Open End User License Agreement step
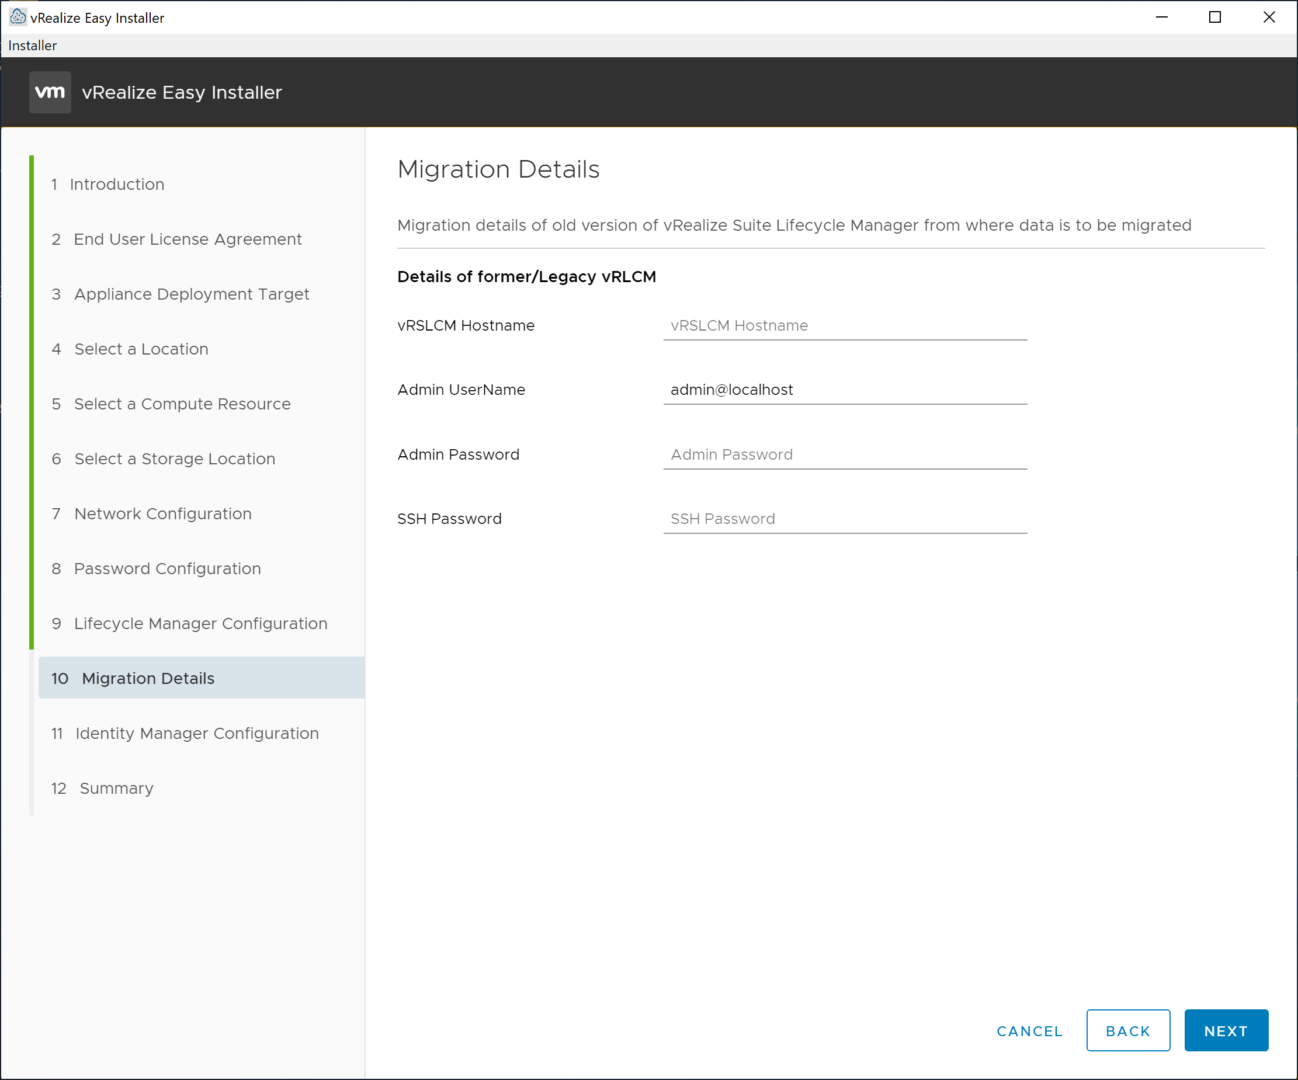The image size is (1298, 1080). point(187,239)
